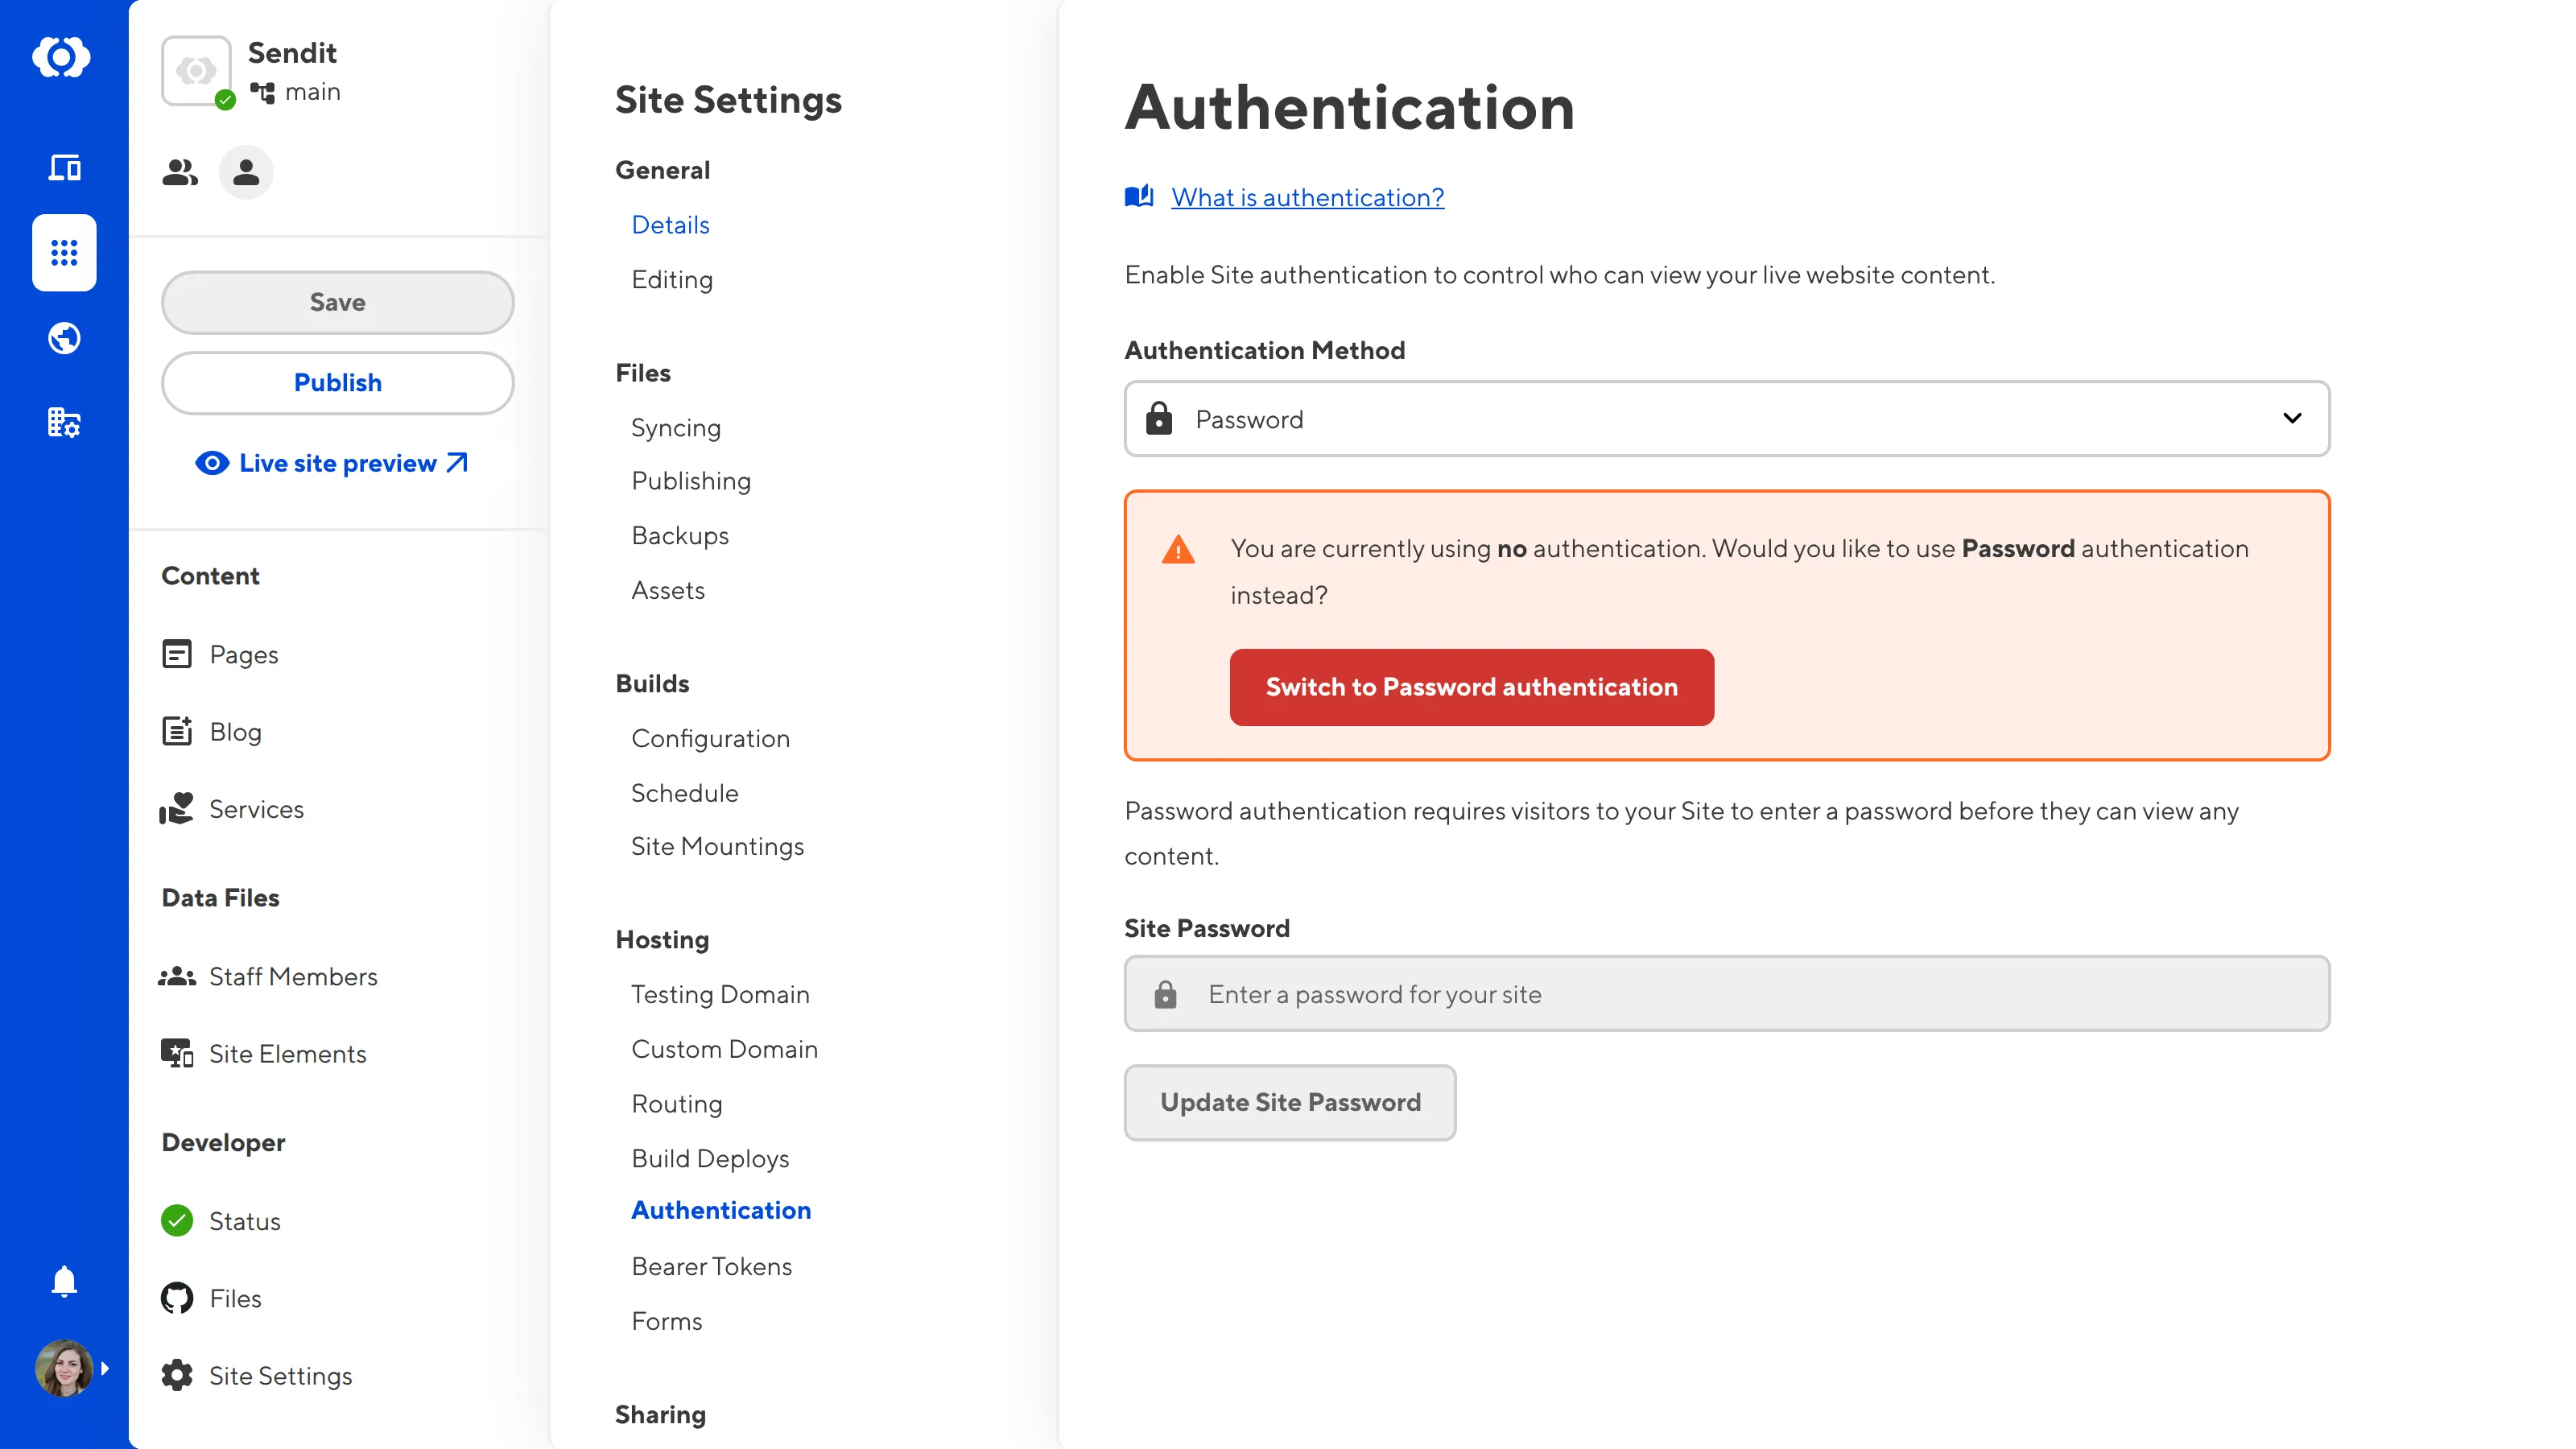Viewport: 2576px width, 1449px height.
Task: Click Switch to Password authentication button
Action: point(1471,687)
